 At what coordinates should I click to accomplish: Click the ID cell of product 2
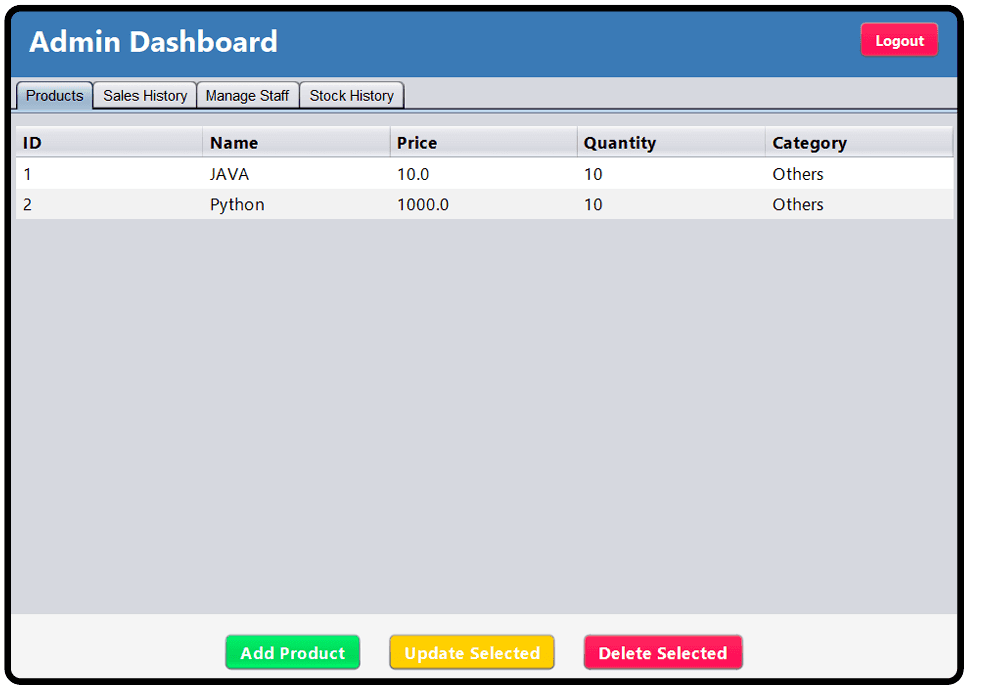coord(28,205)
